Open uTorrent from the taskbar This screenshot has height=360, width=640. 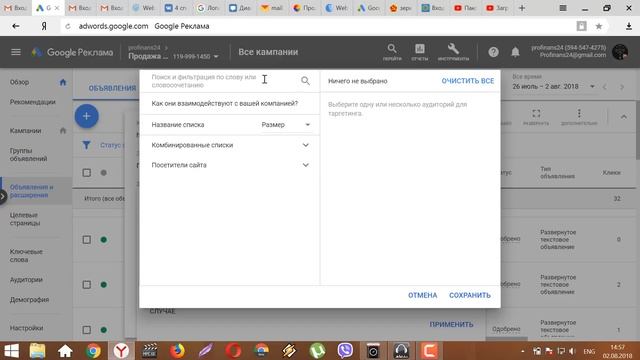tap(317, 351)
